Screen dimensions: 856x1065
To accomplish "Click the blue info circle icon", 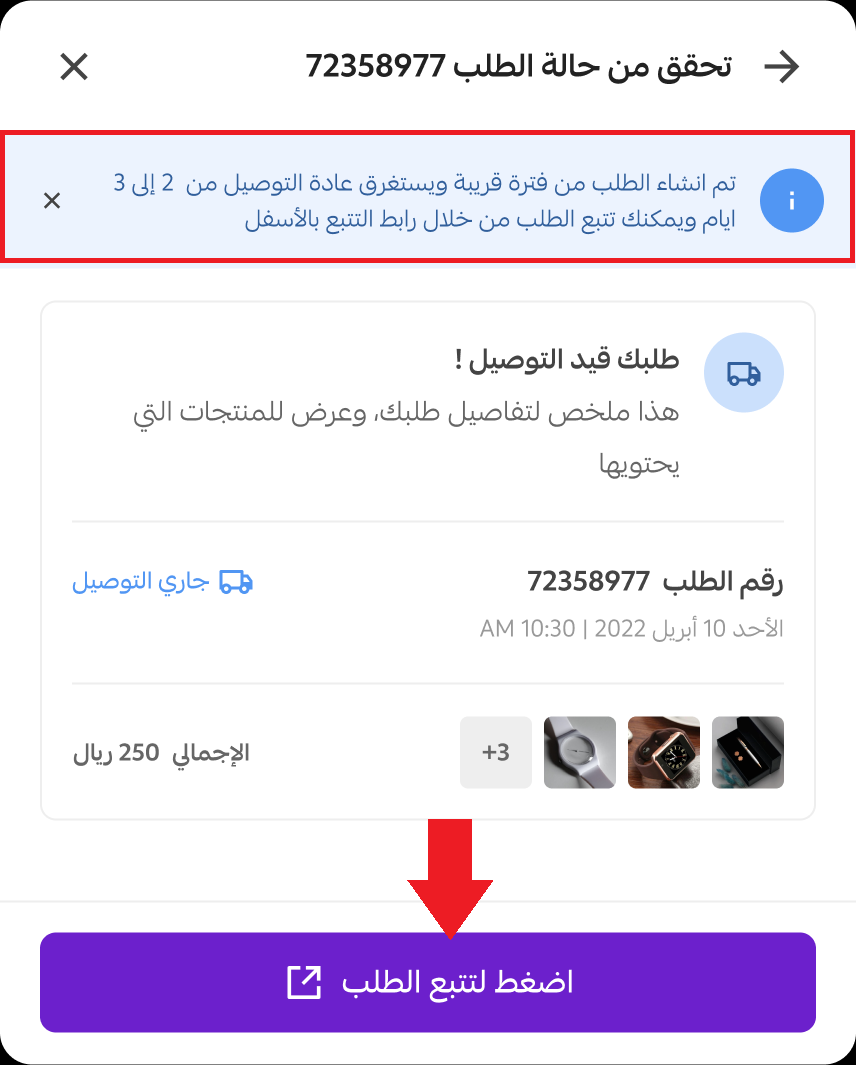I will 791,200.
